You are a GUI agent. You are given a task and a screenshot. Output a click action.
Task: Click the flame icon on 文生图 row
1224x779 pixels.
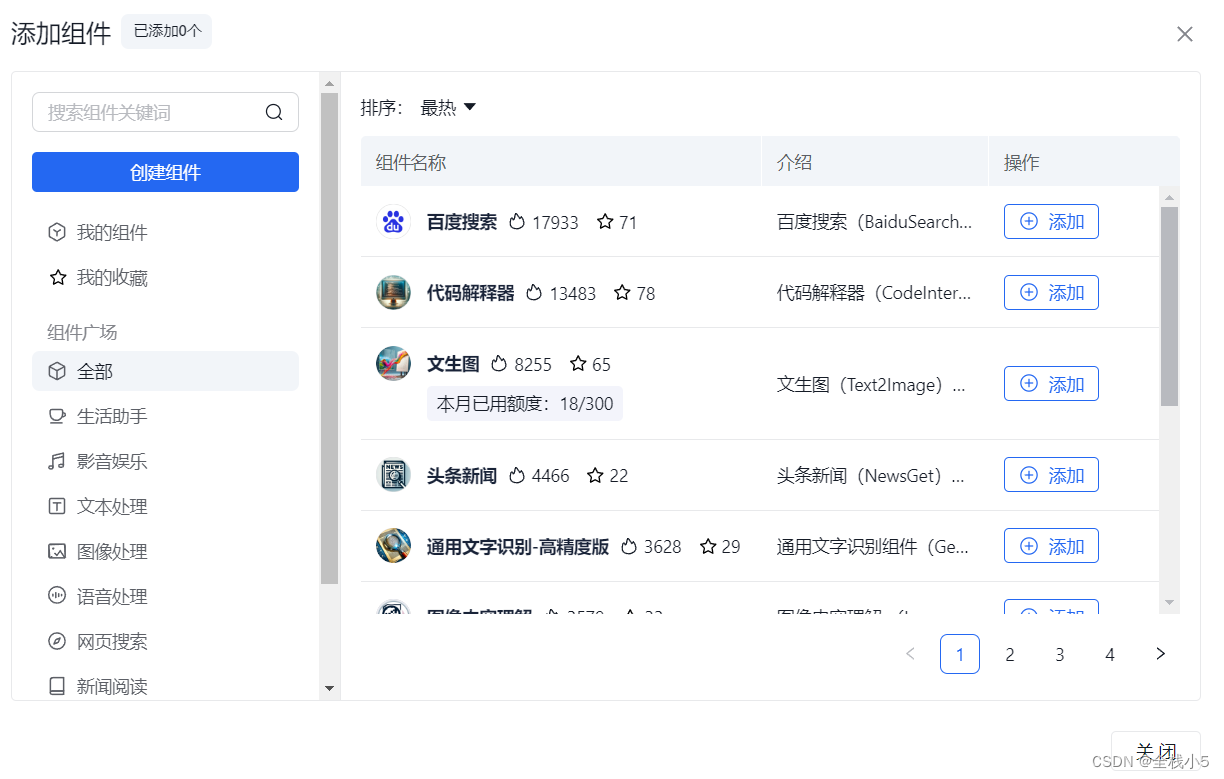coord(499,364)
